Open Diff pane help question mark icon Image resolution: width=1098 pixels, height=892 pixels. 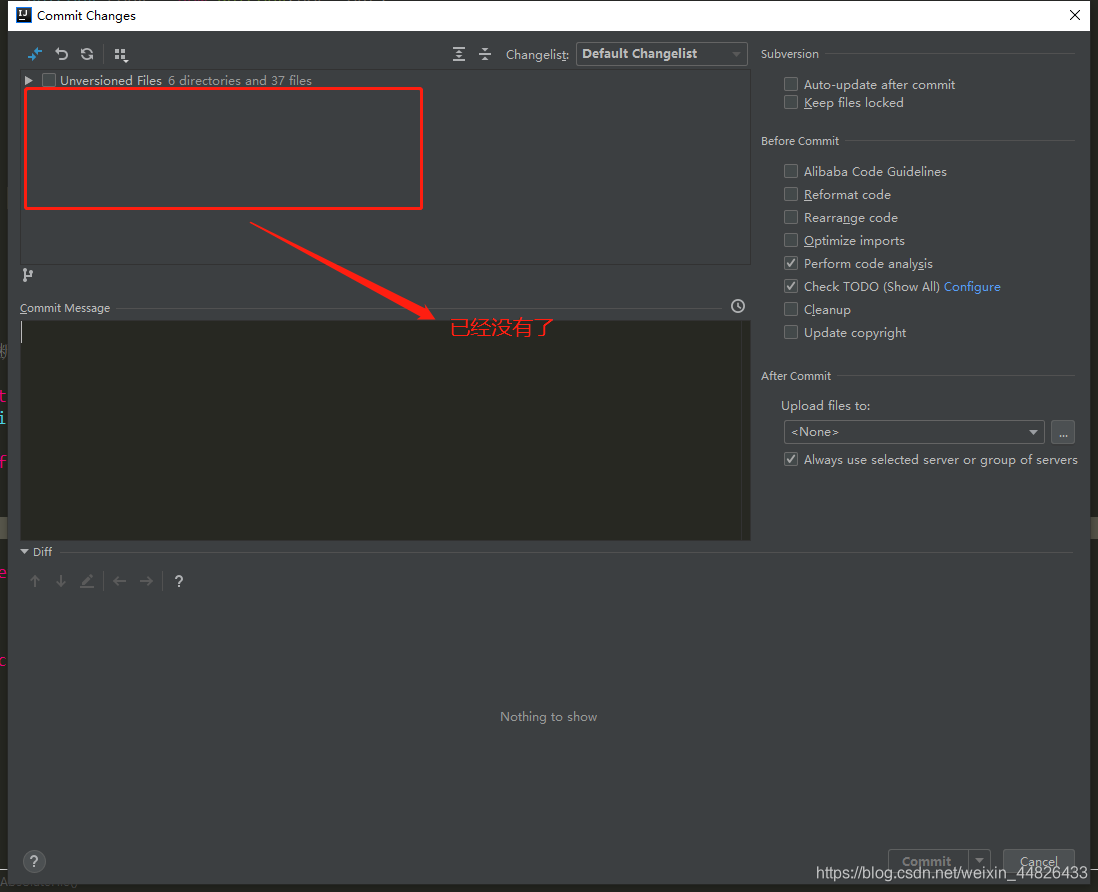coord(178,580)
